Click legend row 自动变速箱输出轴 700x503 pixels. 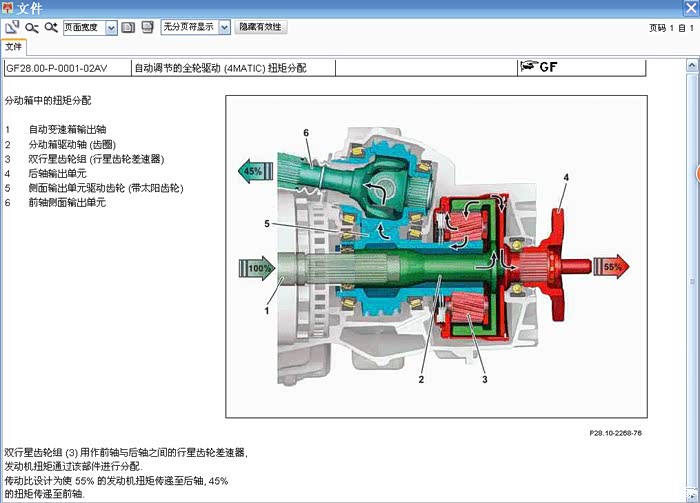coord(56,129)
